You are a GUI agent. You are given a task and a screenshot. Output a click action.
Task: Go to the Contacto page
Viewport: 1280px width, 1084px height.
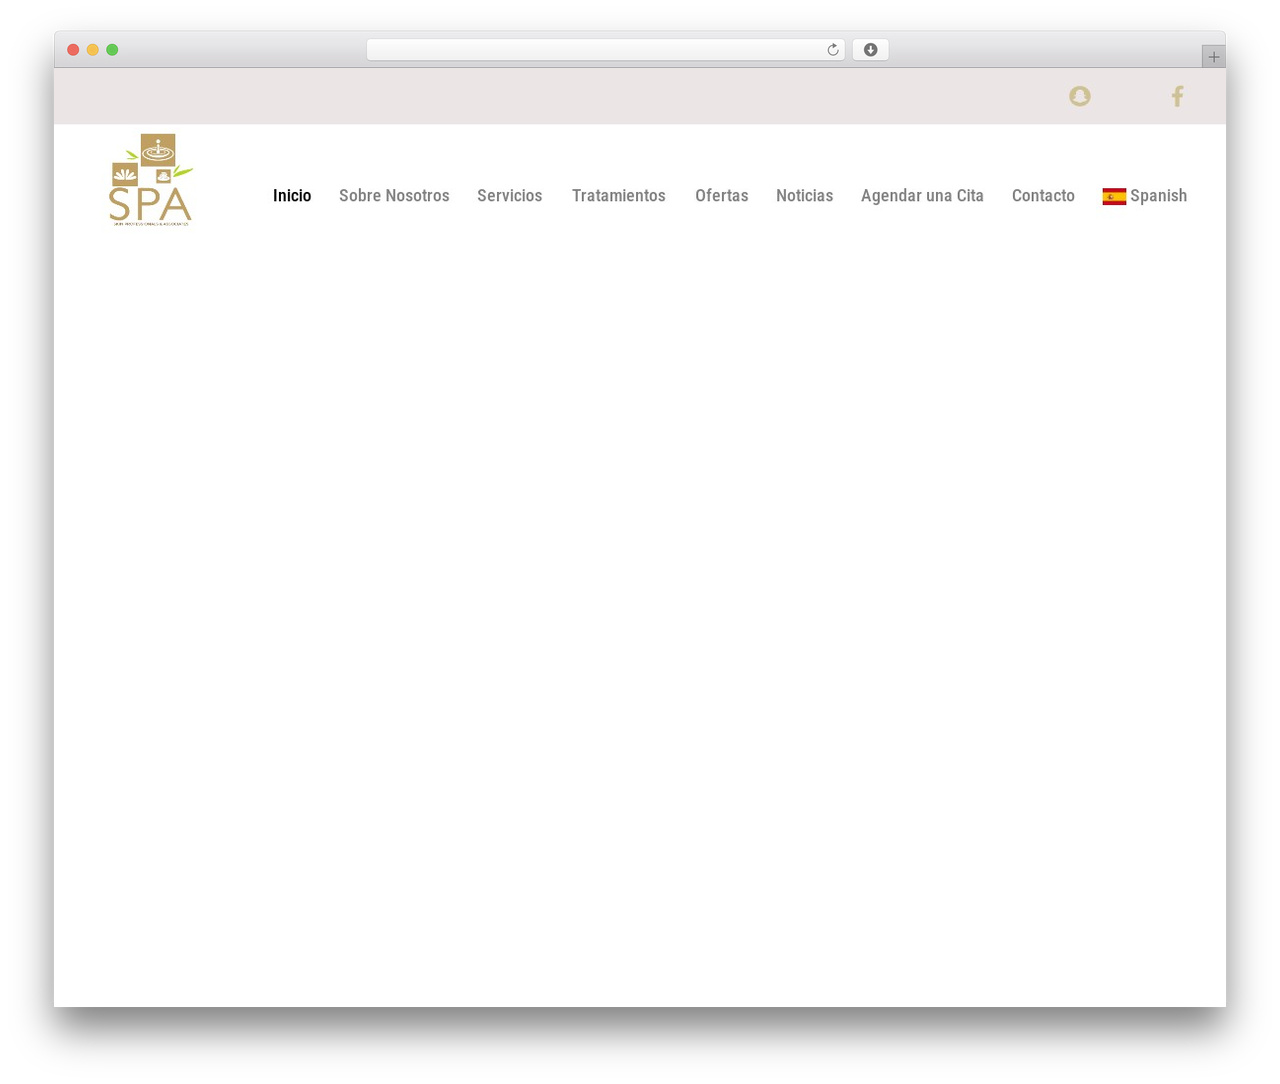point(1043,196)
